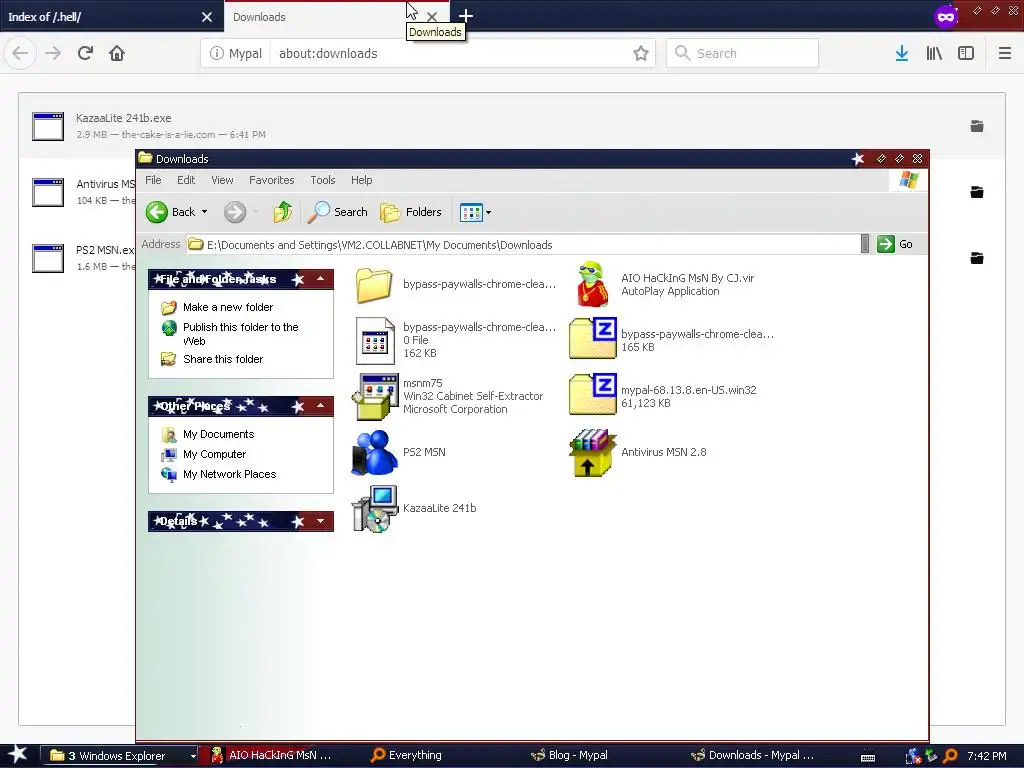Go back in the Mypal browser
This screenshot has height=768, width=1024.
tap(20, 53)
